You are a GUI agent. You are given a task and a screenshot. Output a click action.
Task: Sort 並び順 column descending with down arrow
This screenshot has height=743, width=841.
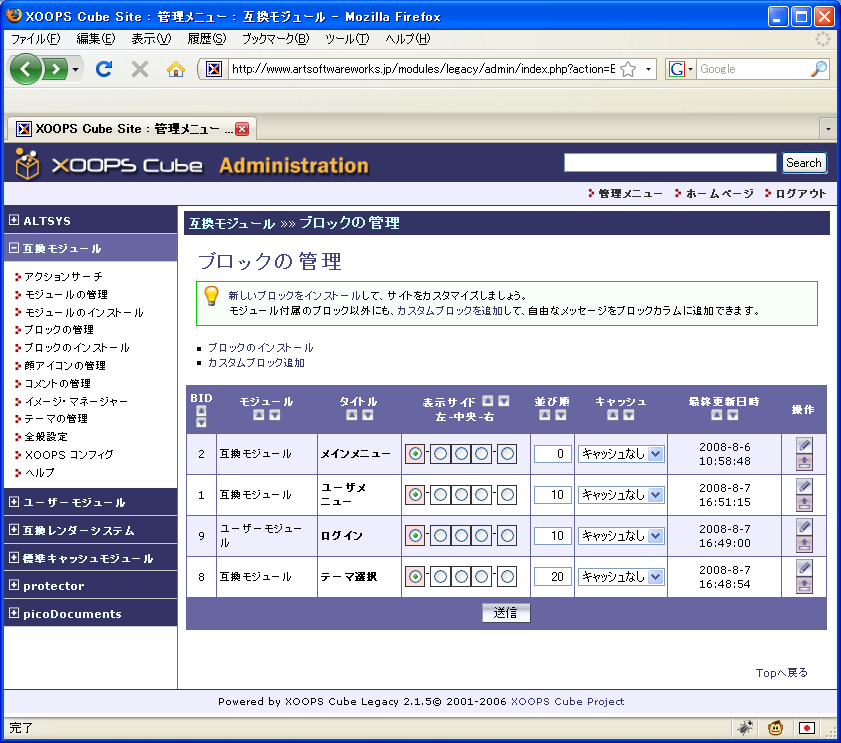559,415
